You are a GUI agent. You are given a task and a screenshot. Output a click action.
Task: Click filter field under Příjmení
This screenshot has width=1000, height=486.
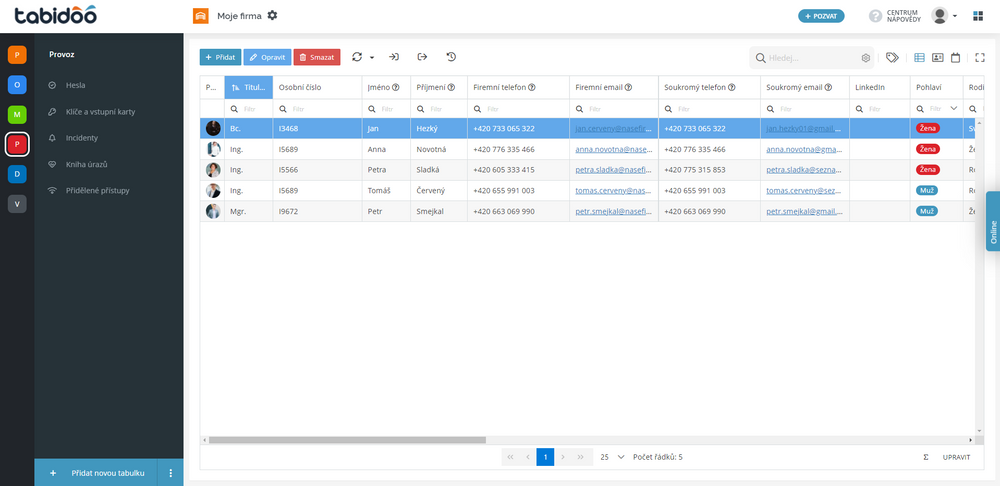[439, 108]
